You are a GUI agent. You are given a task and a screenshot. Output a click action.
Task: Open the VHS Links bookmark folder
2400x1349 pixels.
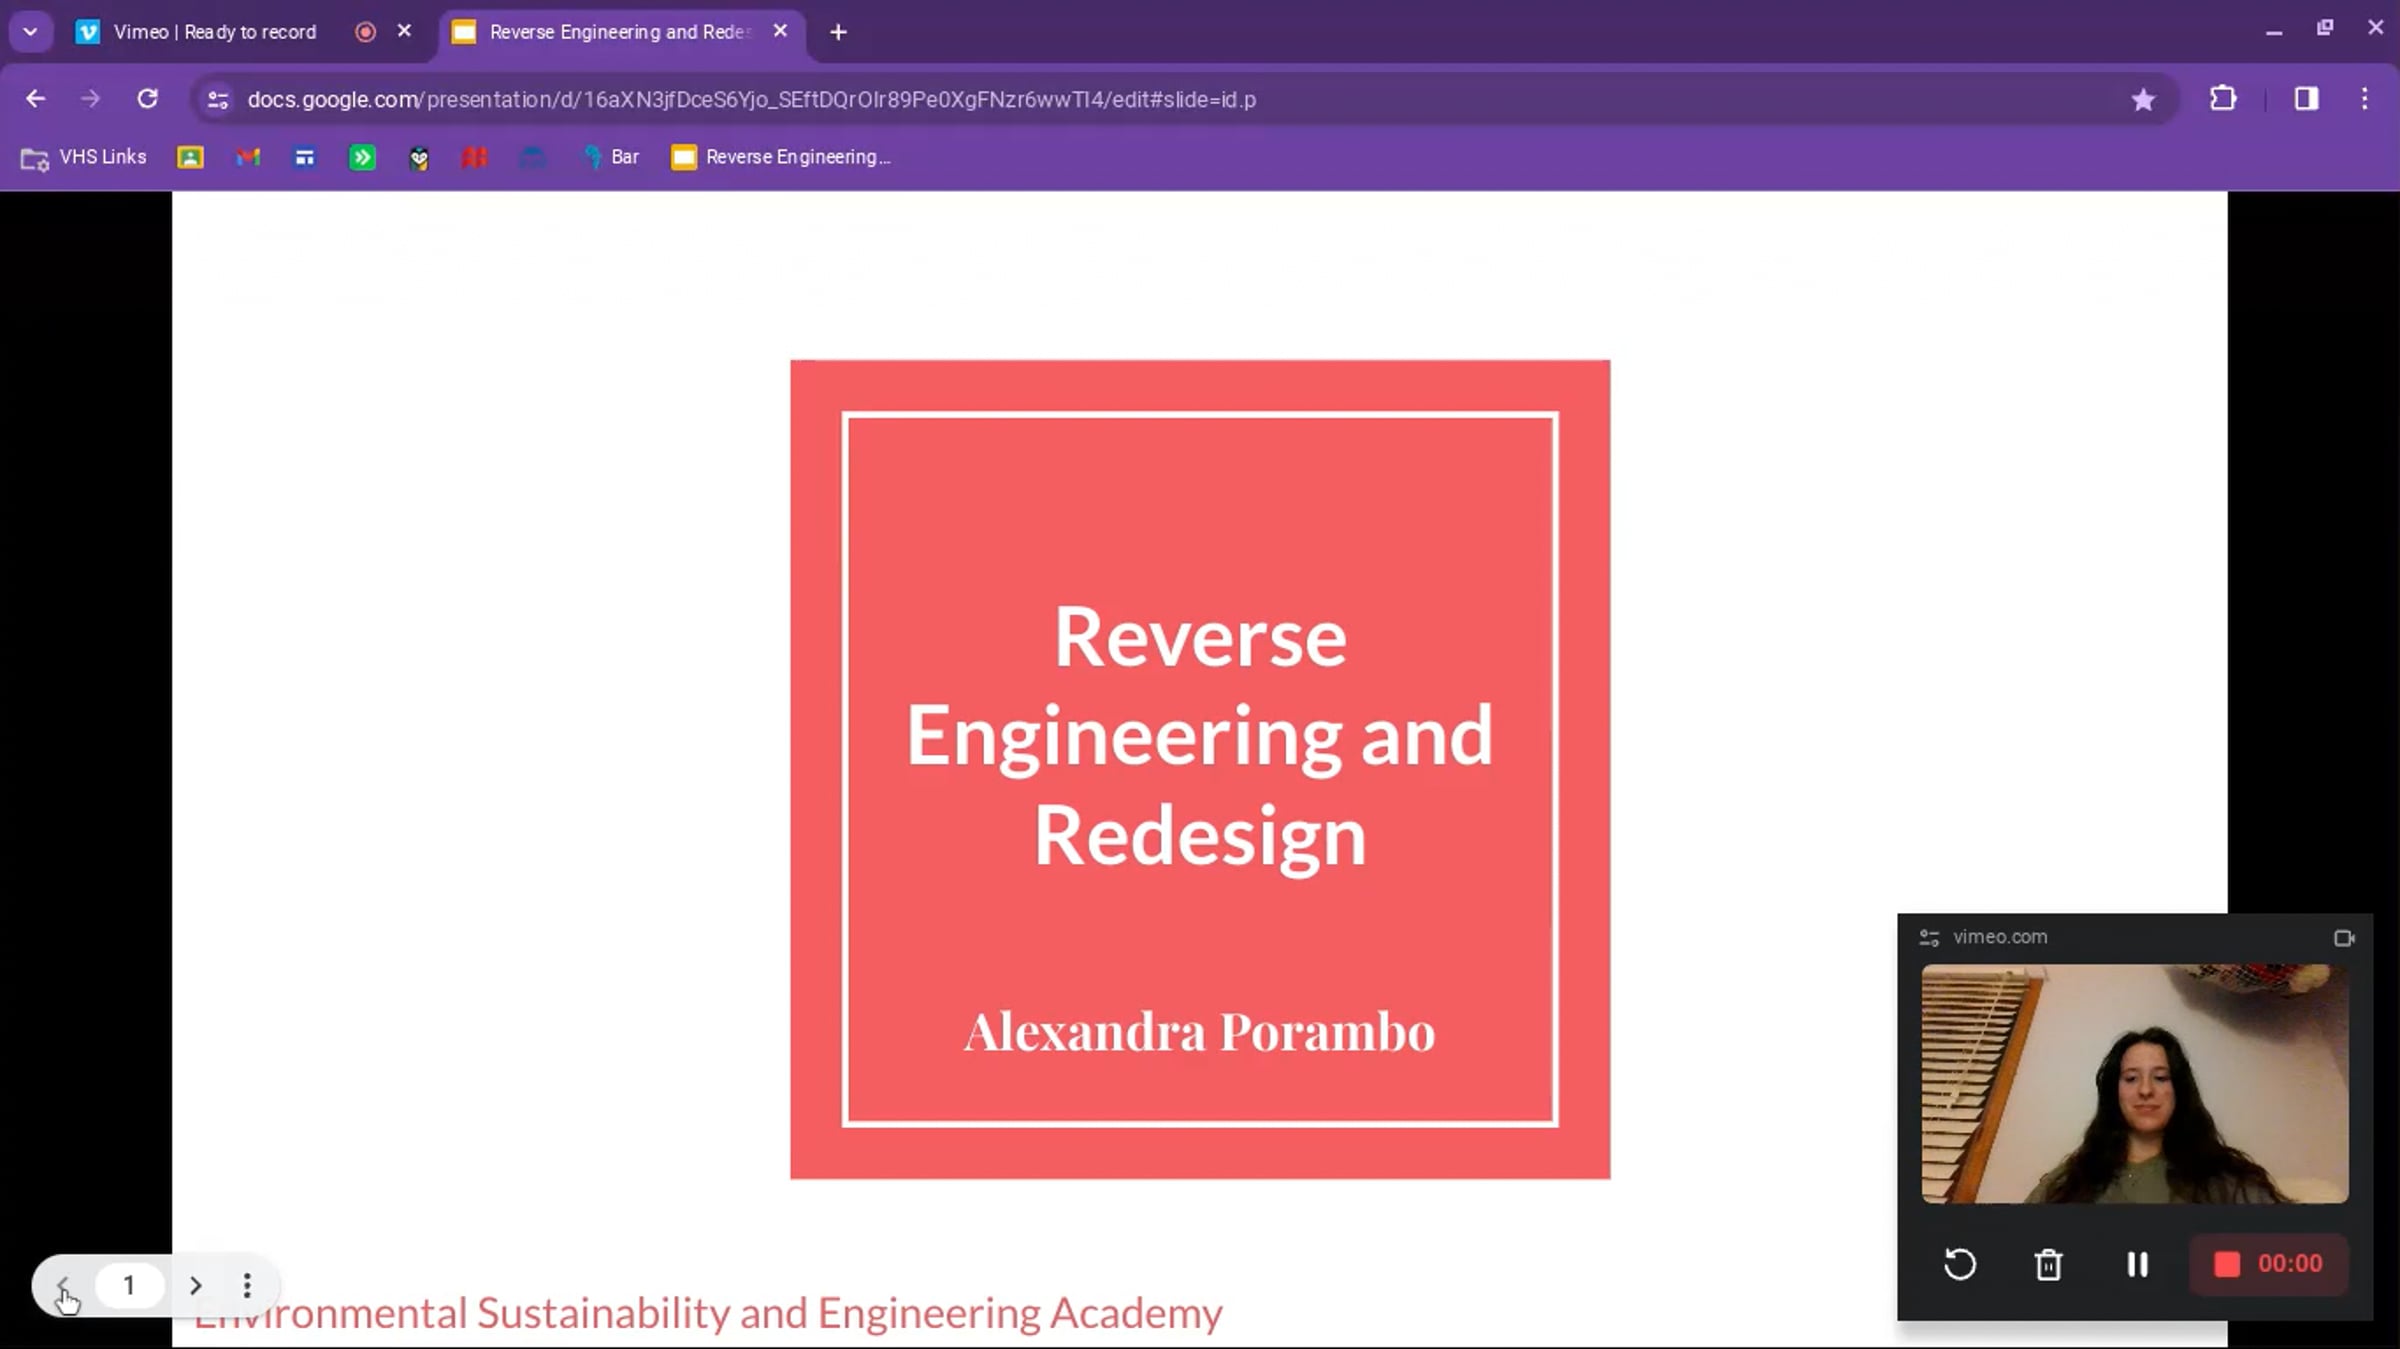point(84,157)
